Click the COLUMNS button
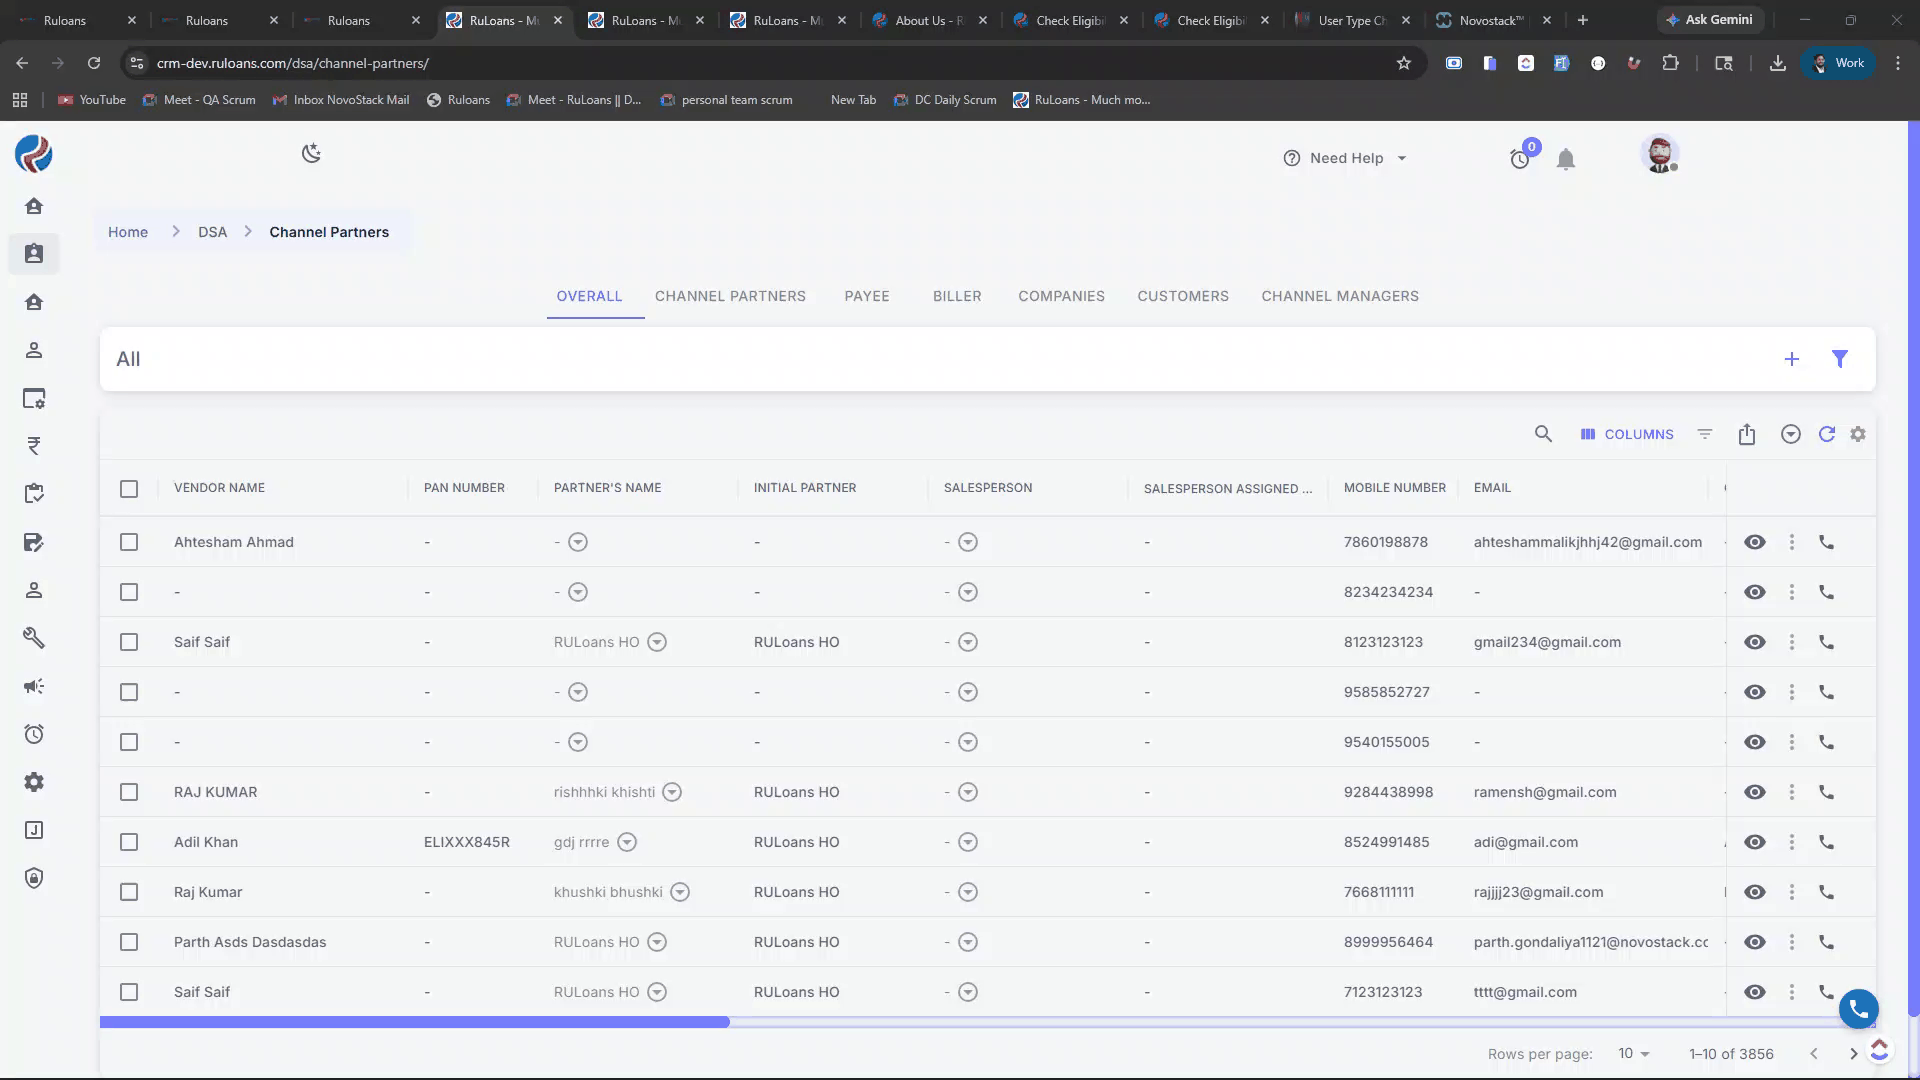The width and height of the screenshot is (1920, 1080). [x=1626, y=434]
